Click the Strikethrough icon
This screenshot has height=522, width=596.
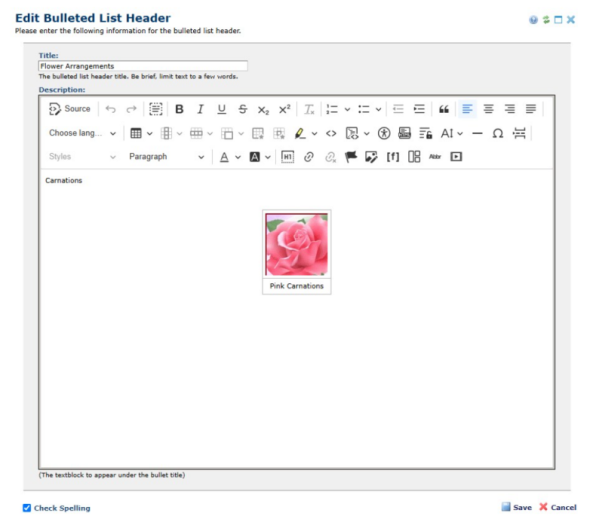(243, 109)
